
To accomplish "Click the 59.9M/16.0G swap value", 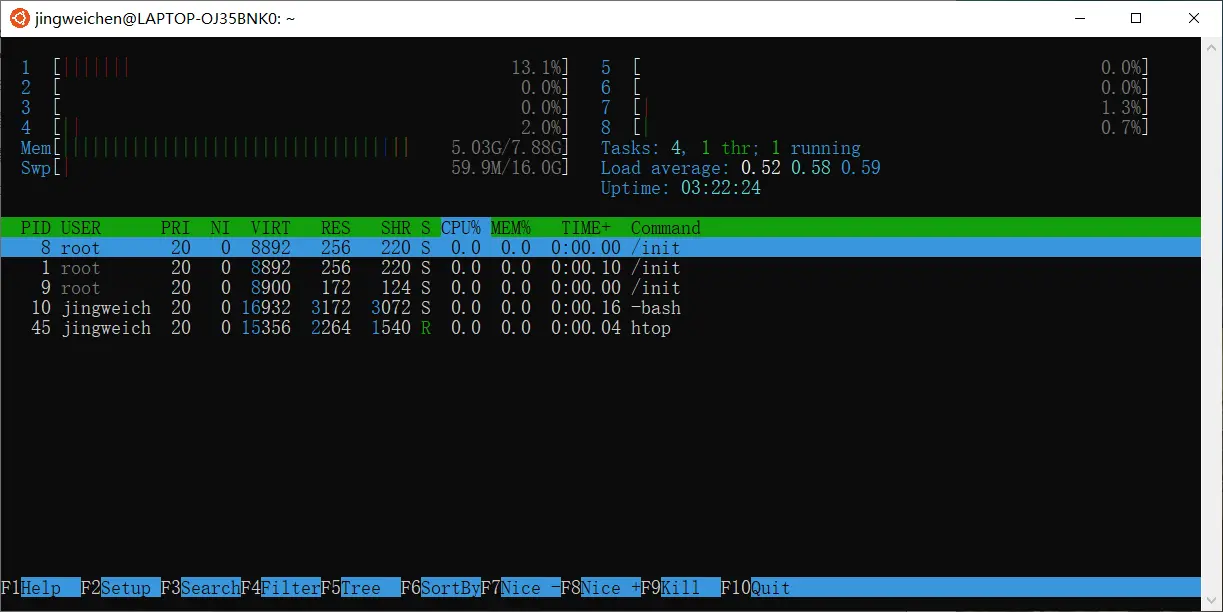I will click(x=506, y=168).
